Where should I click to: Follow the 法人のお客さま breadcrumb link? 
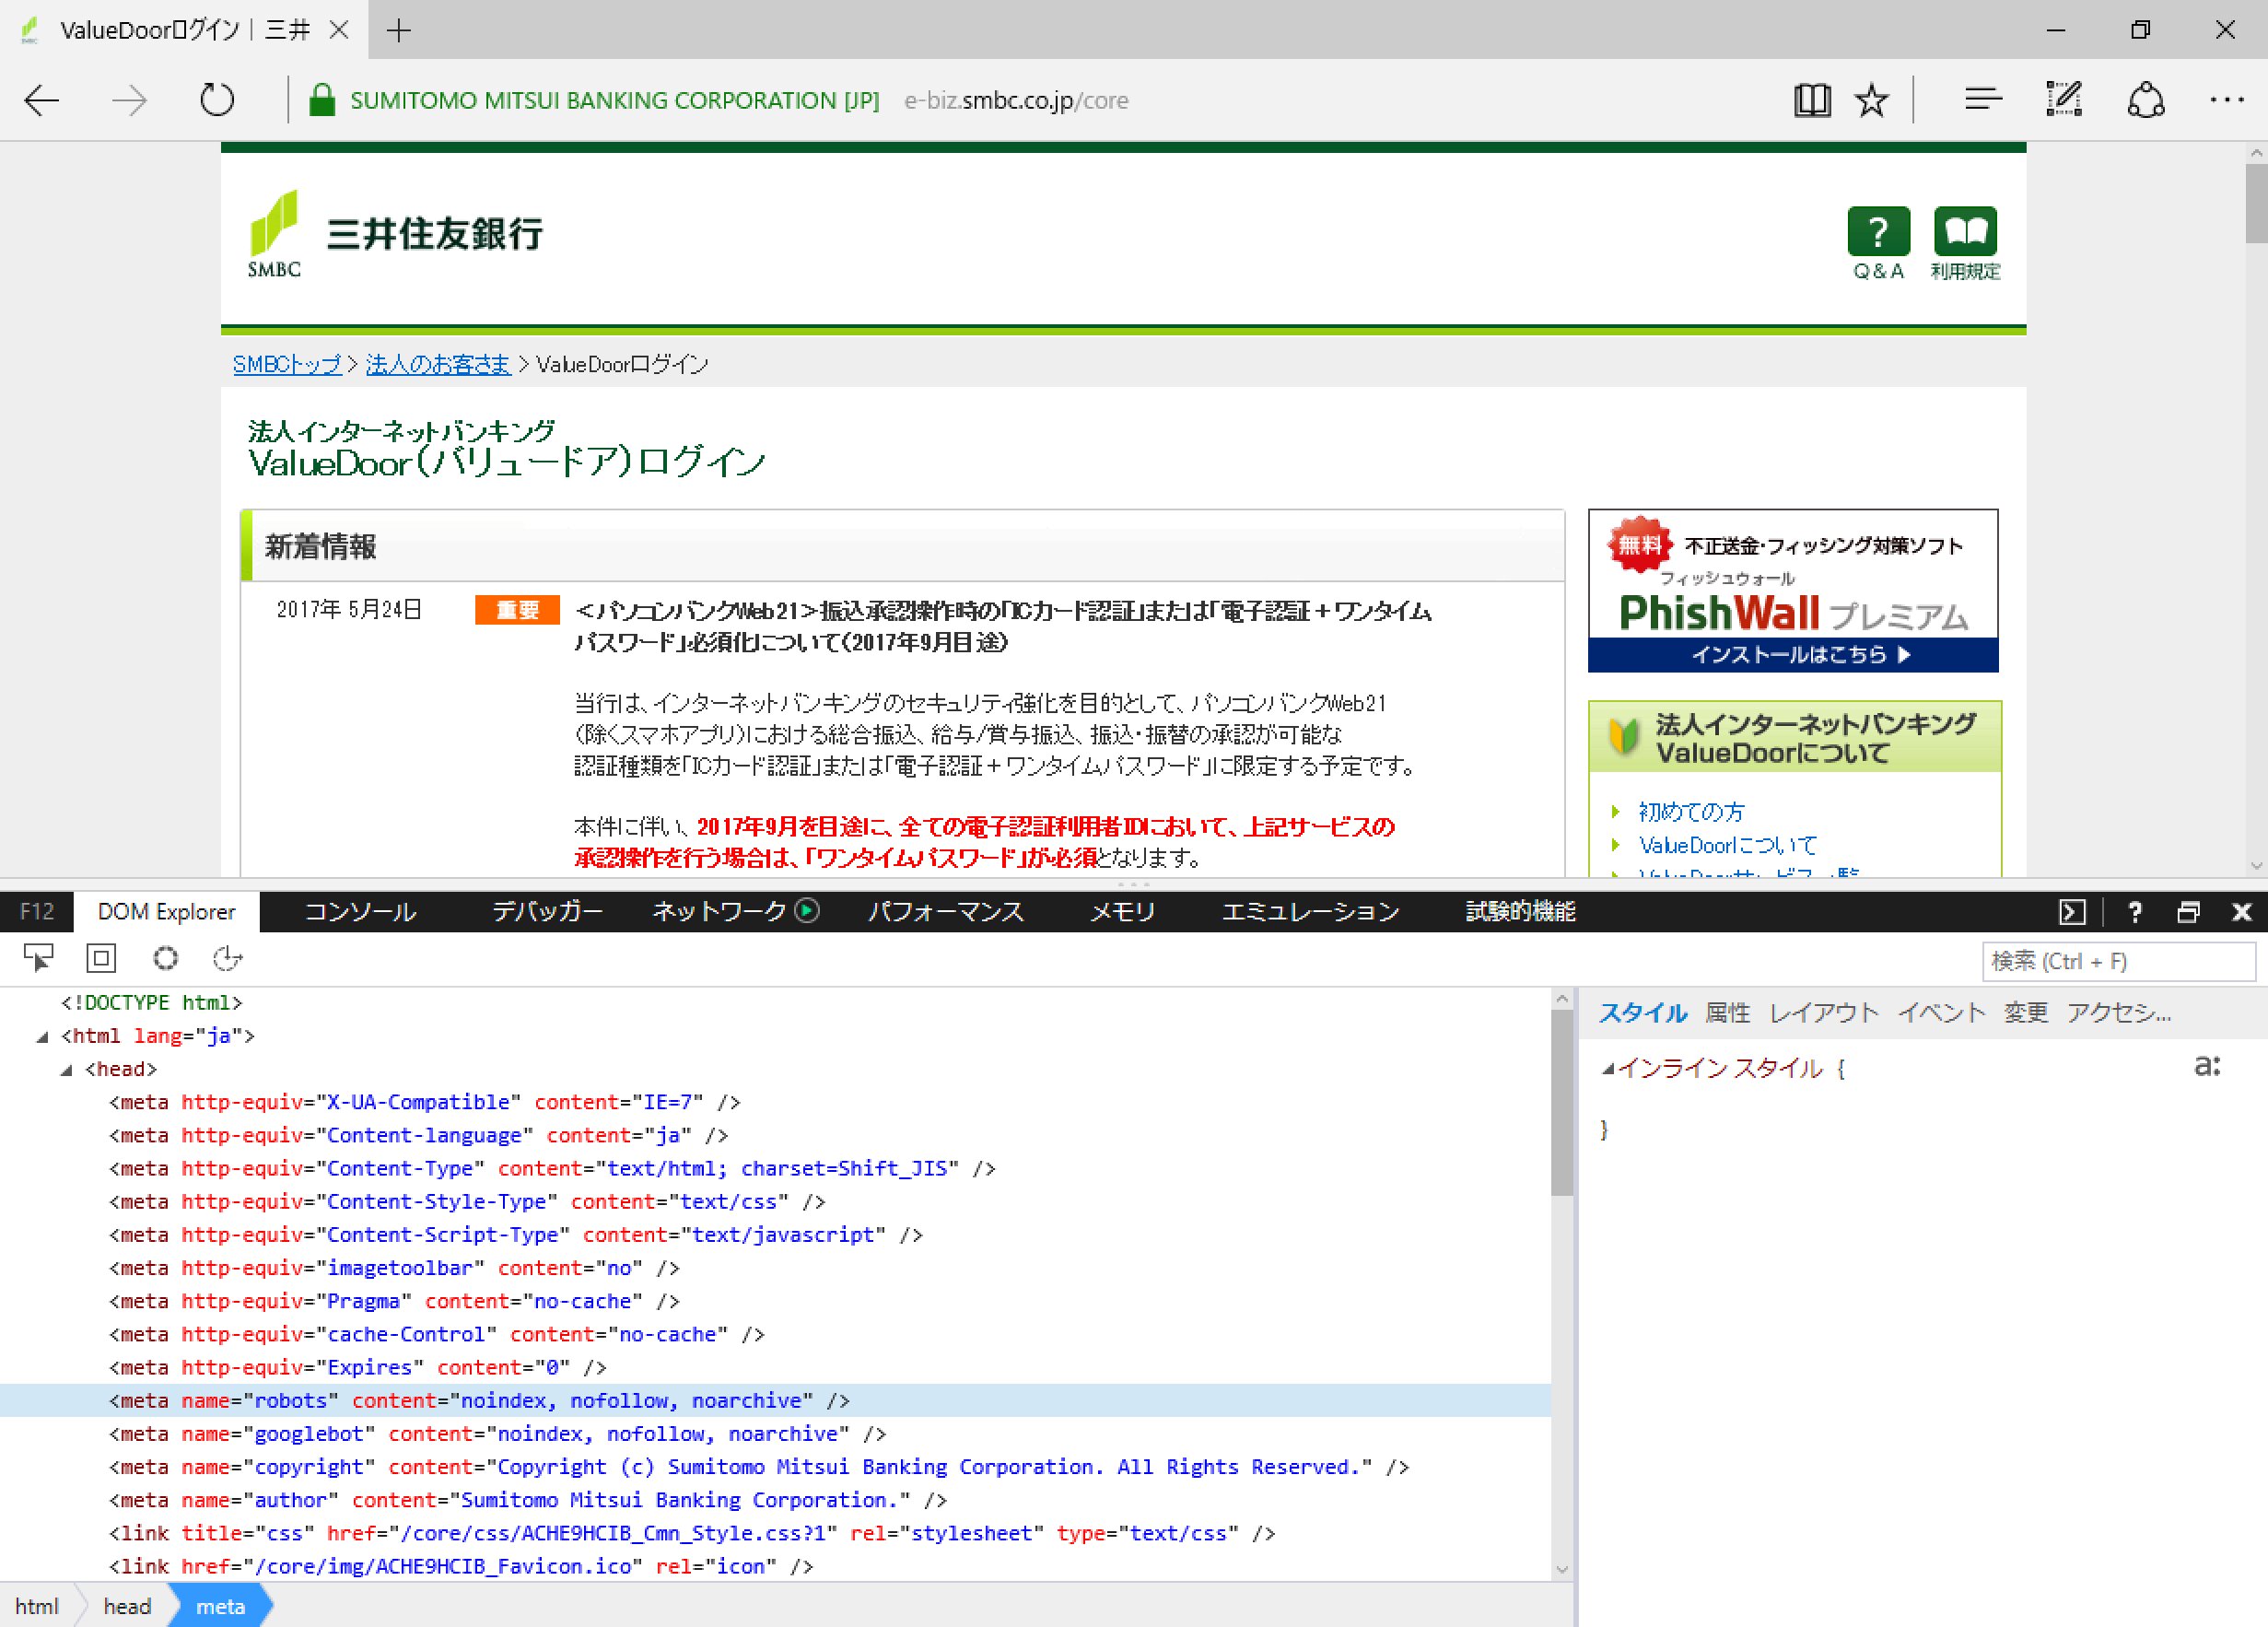[438, 364]
